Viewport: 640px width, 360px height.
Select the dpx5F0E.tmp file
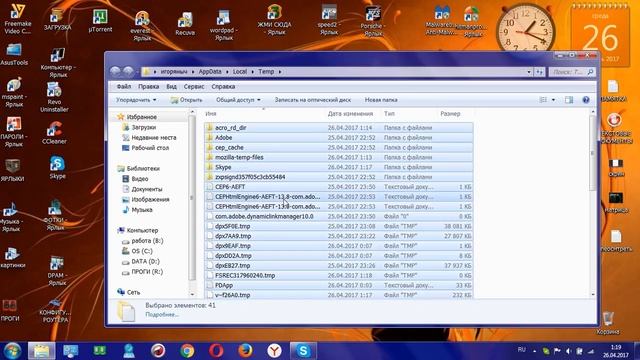point(338,226)
